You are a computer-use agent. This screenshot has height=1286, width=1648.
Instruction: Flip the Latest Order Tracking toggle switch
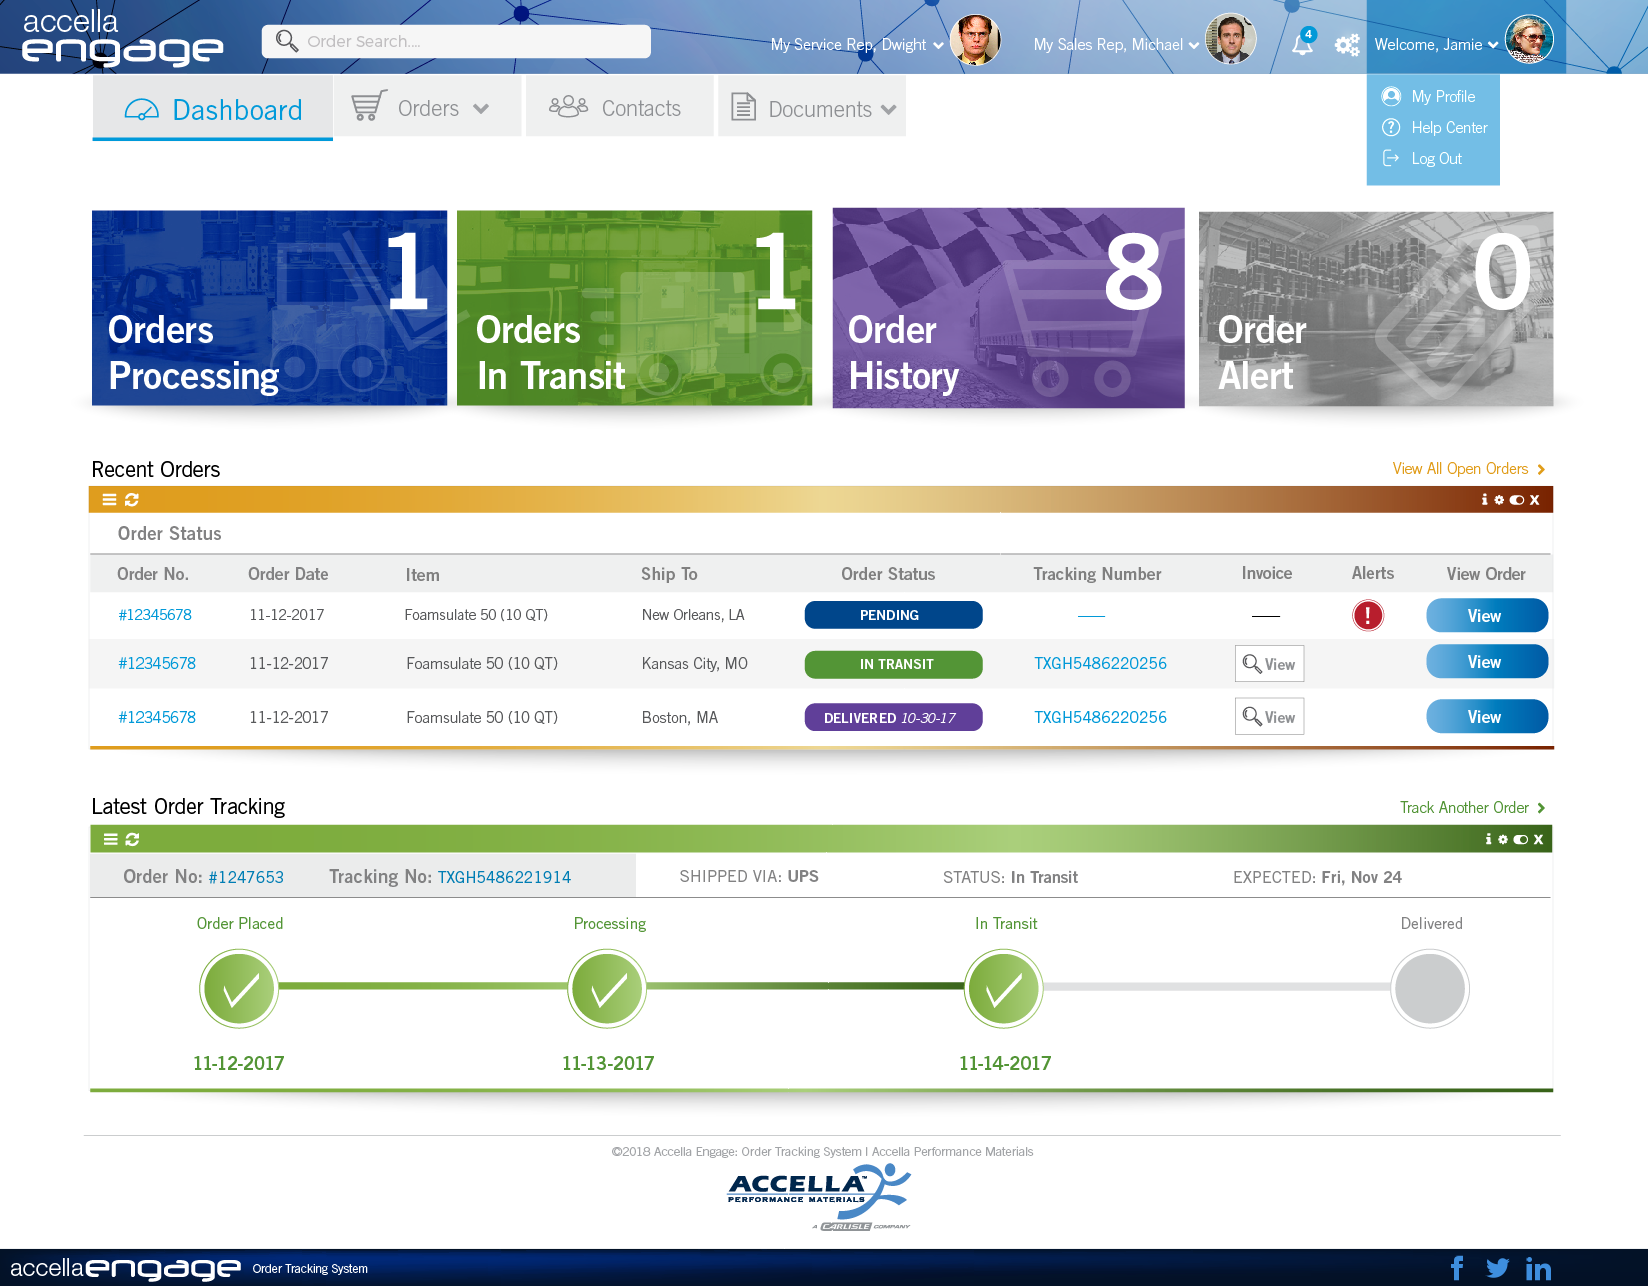[x=1521, y=839]
